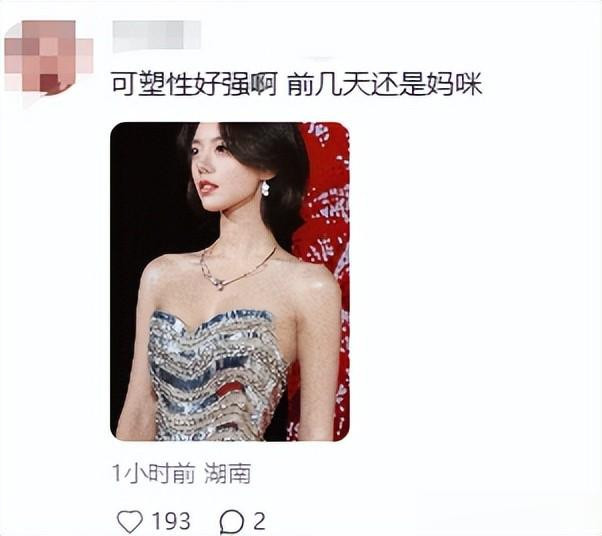Viewport: 602px width, 536px height.
Task: Select the text "可塑性好强啊"
Action: point(194,84)
